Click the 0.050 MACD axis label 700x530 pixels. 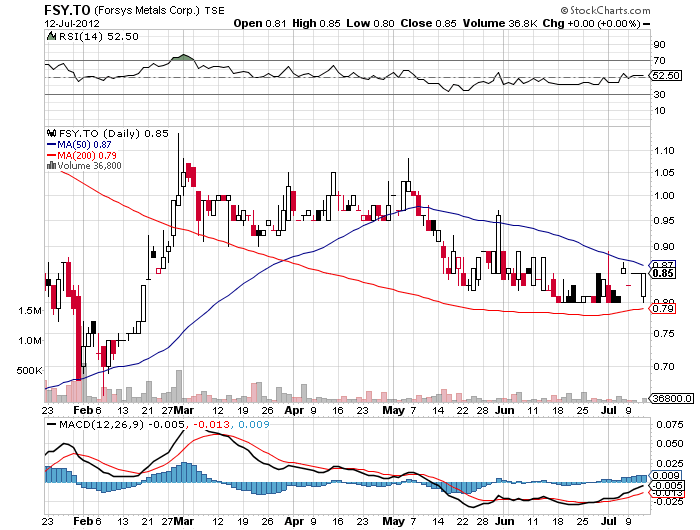[x=670, y=444]
